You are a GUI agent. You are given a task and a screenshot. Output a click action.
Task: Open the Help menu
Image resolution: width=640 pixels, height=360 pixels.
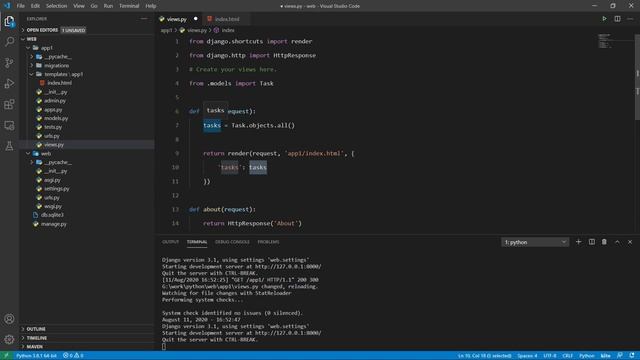coord(151,6)
